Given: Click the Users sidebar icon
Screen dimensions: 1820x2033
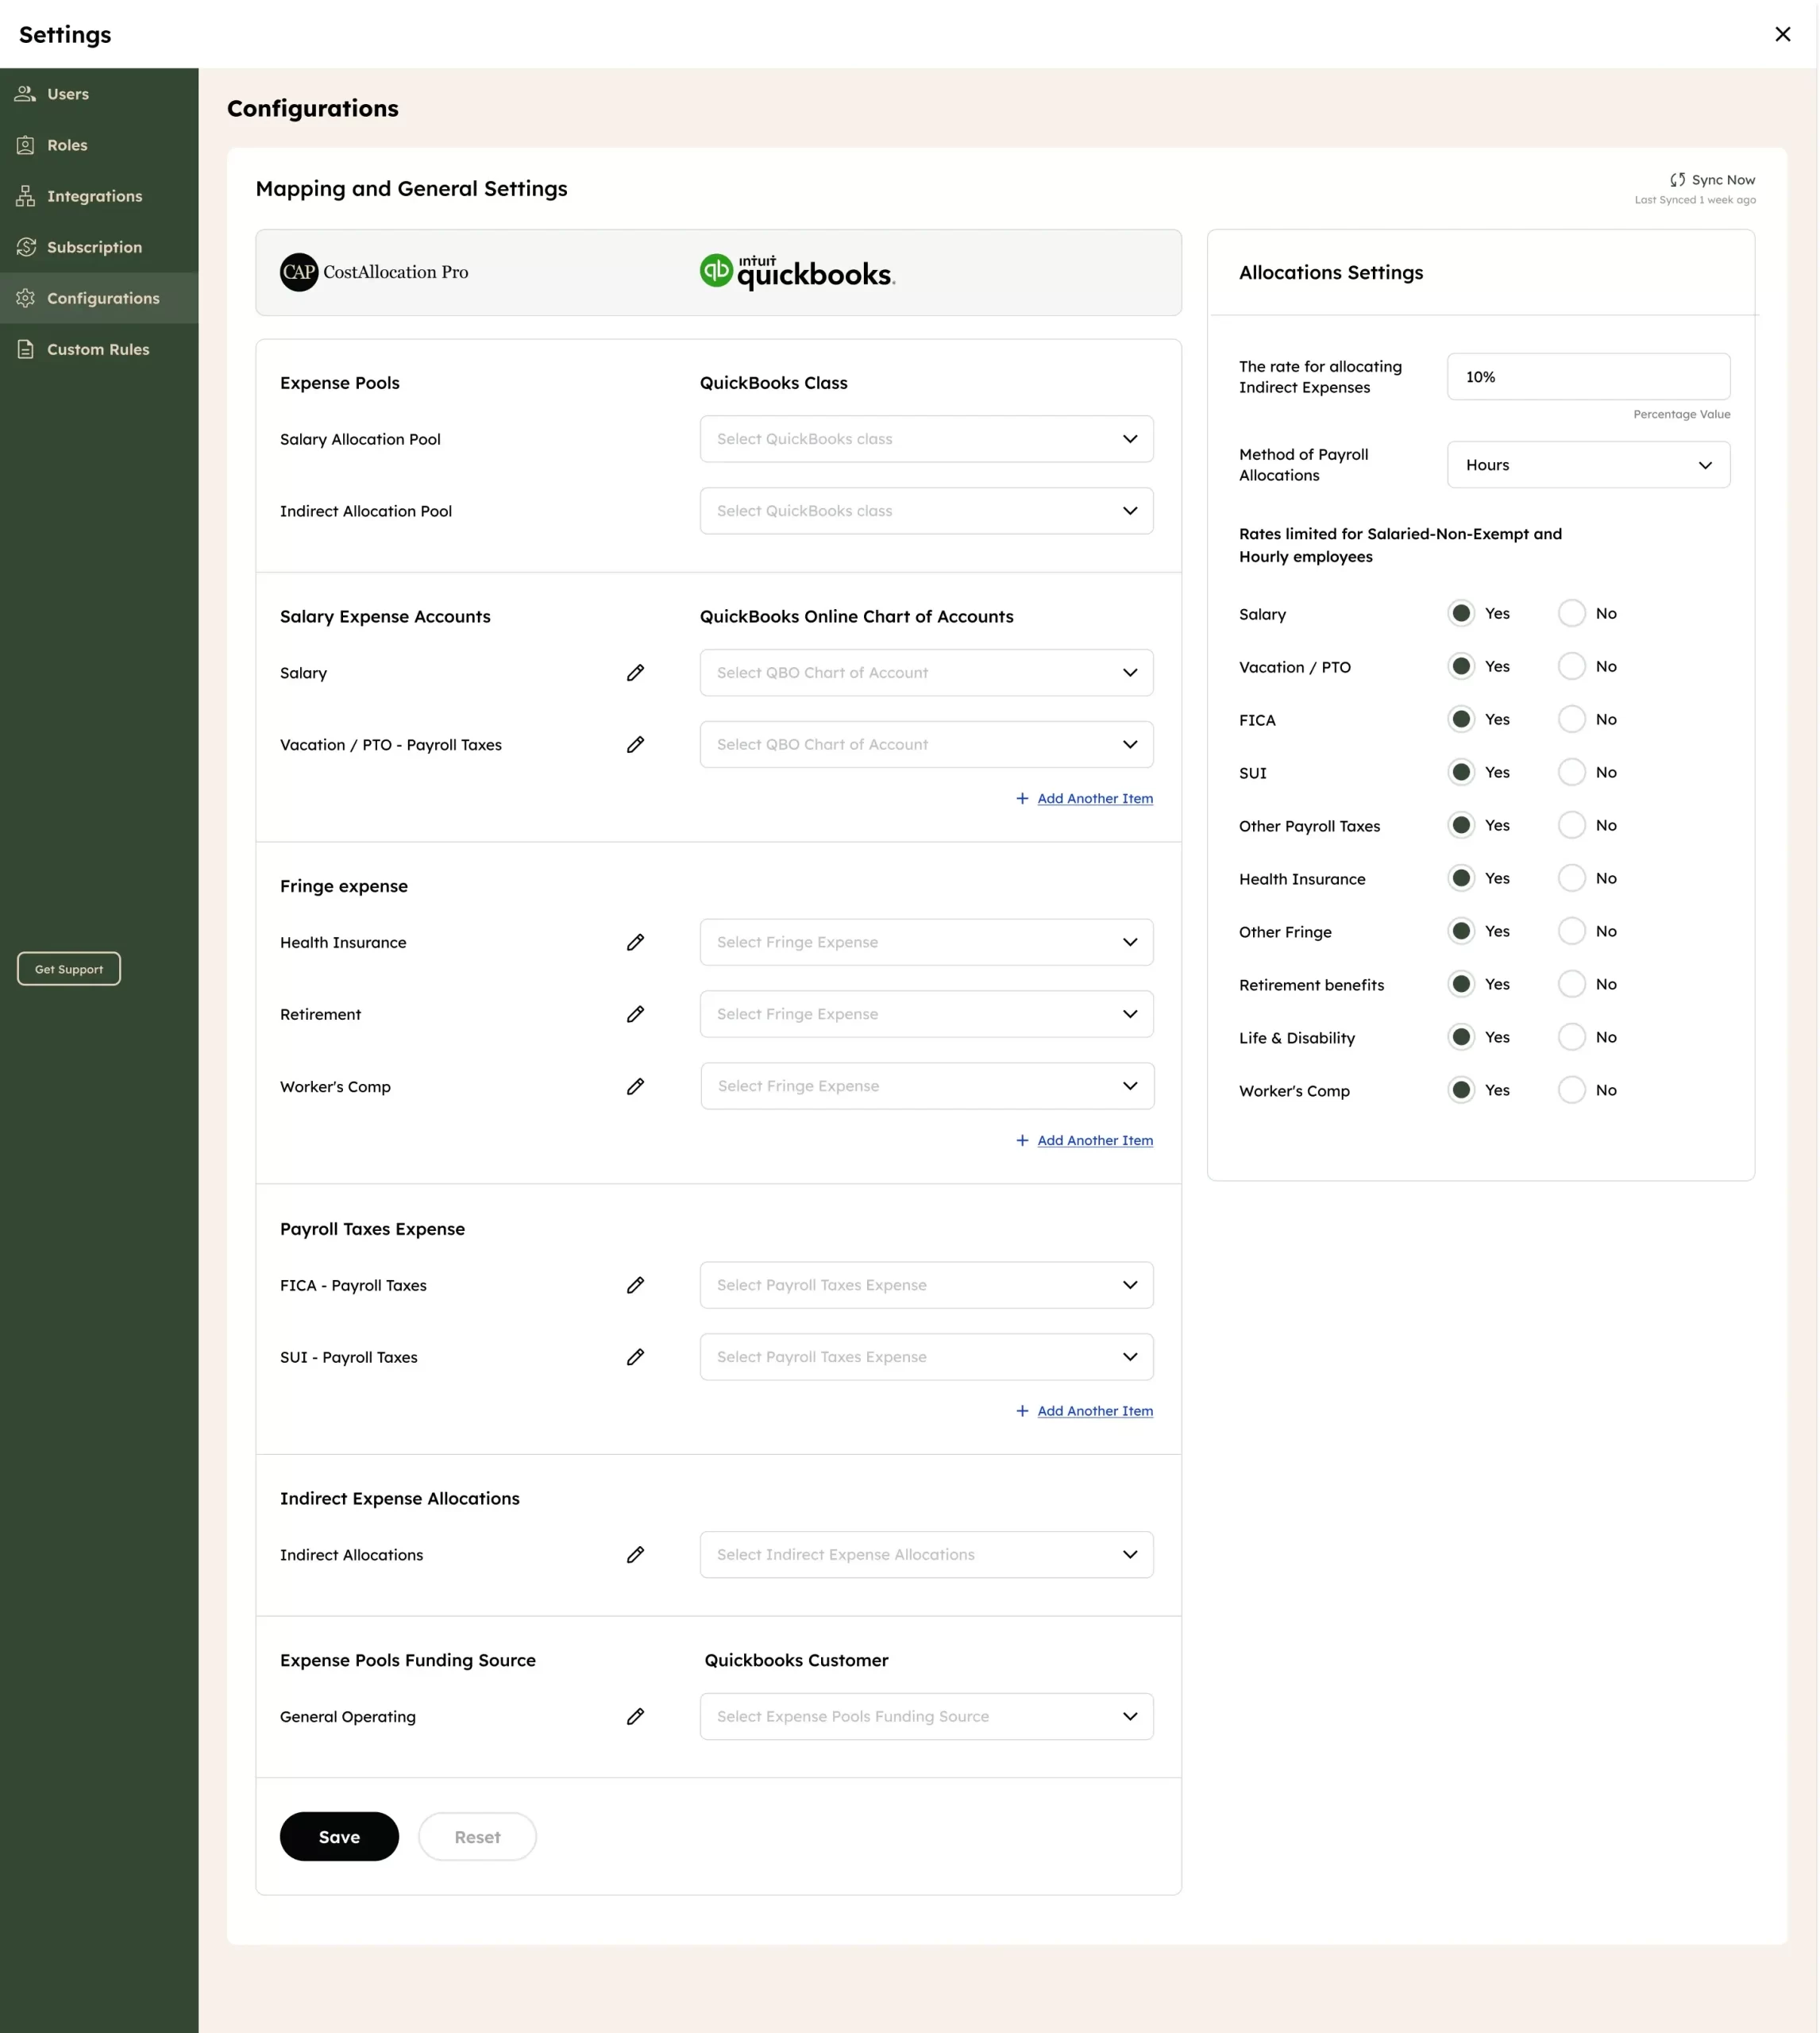Looking at the screenshot, I should click(25, 94).
